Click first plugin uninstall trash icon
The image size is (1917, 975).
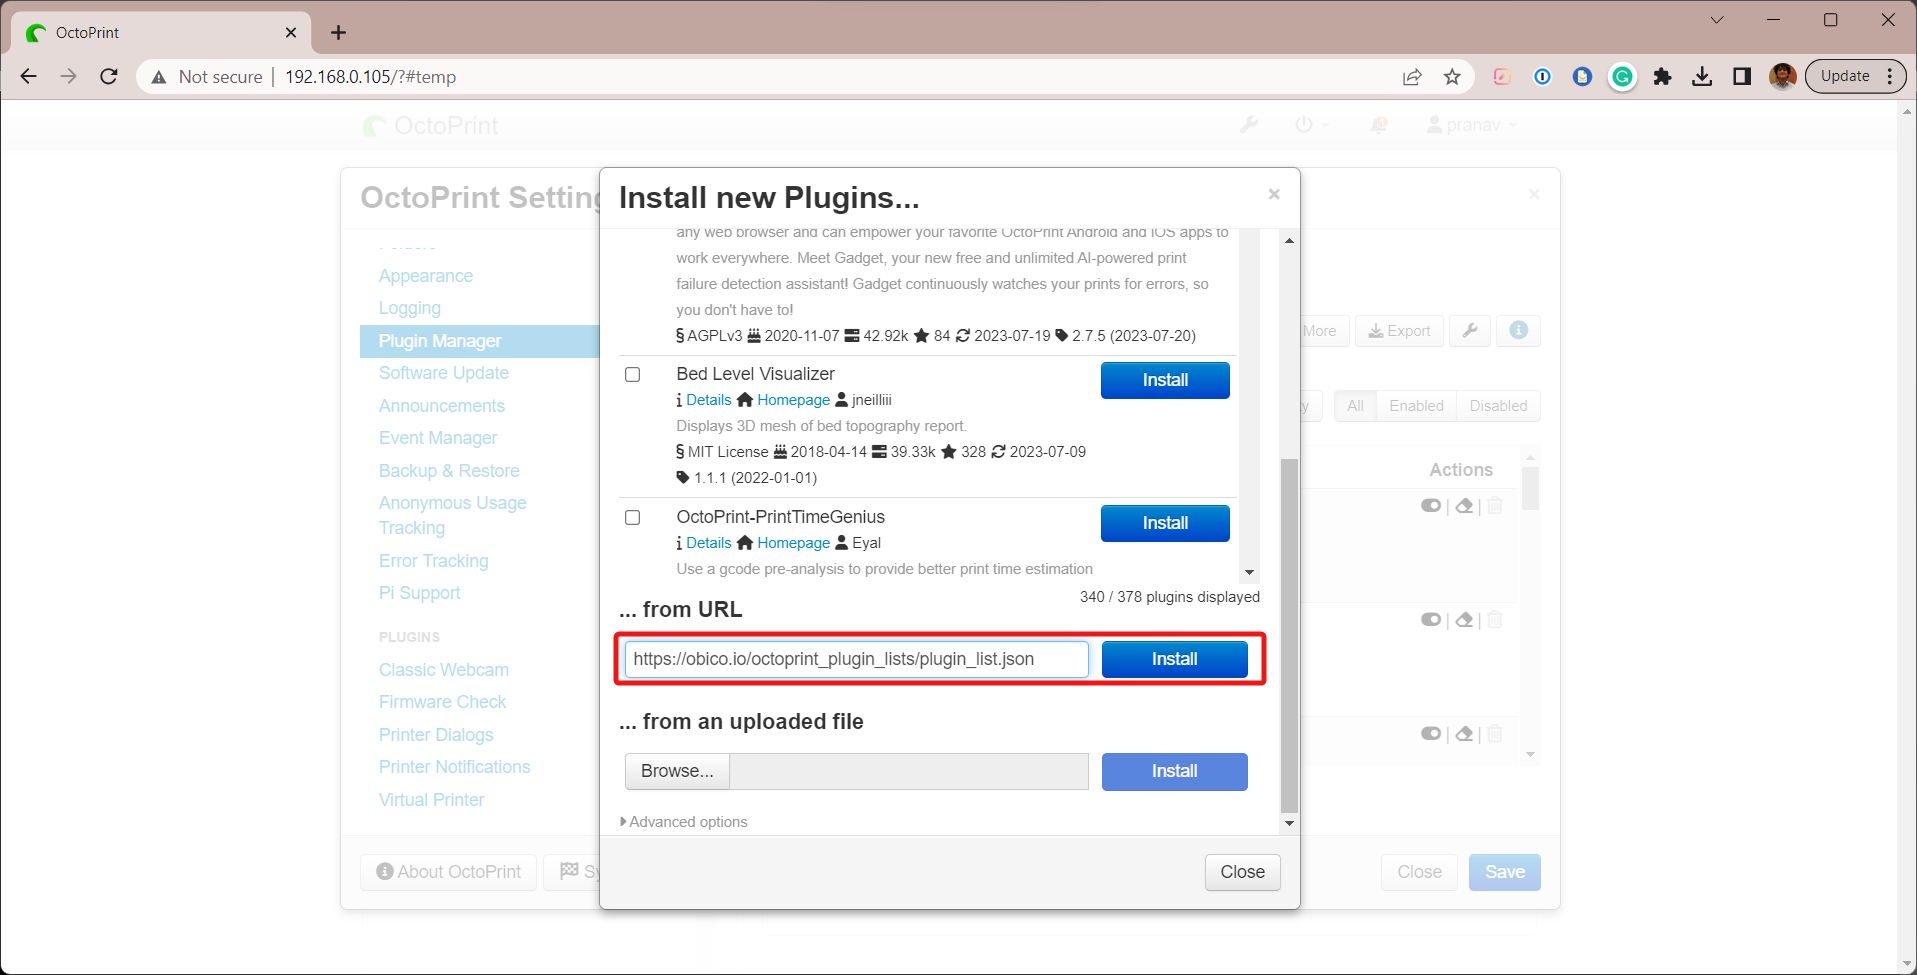tap(1495, 506)
